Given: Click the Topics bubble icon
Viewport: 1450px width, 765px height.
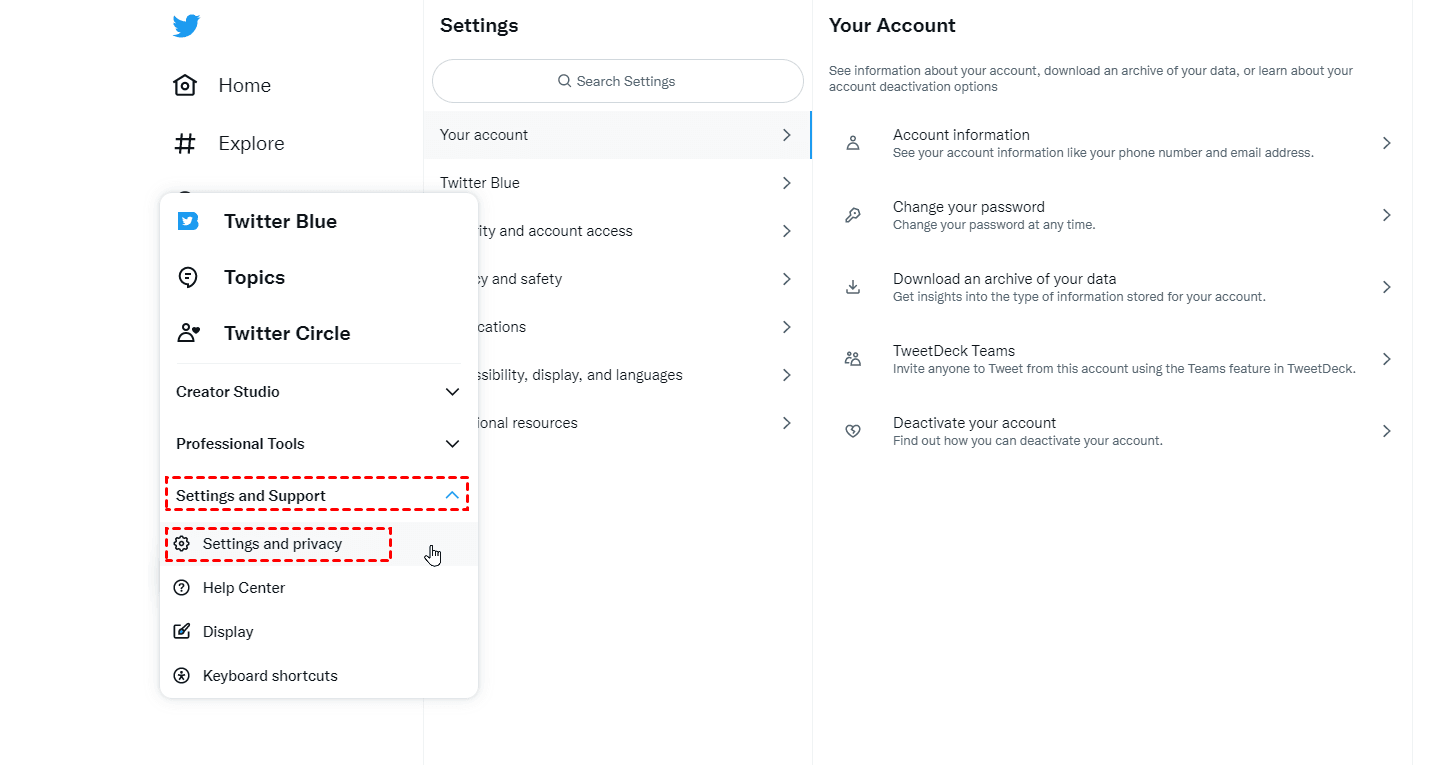Looking at the screenshot, I should (187, 278).
